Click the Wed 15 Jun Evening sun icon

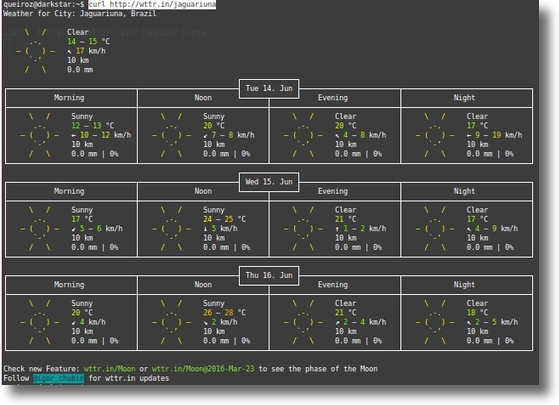pos(303,229)
